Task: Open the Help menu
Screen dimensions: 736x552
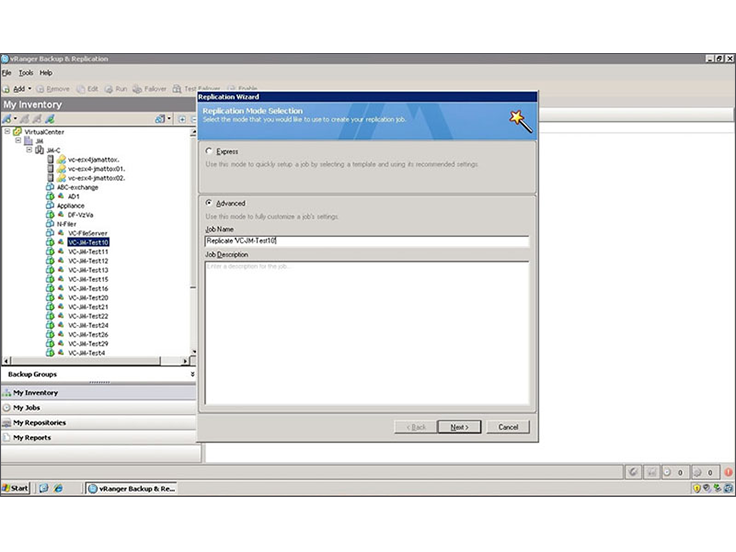Action: coord(46,73)
